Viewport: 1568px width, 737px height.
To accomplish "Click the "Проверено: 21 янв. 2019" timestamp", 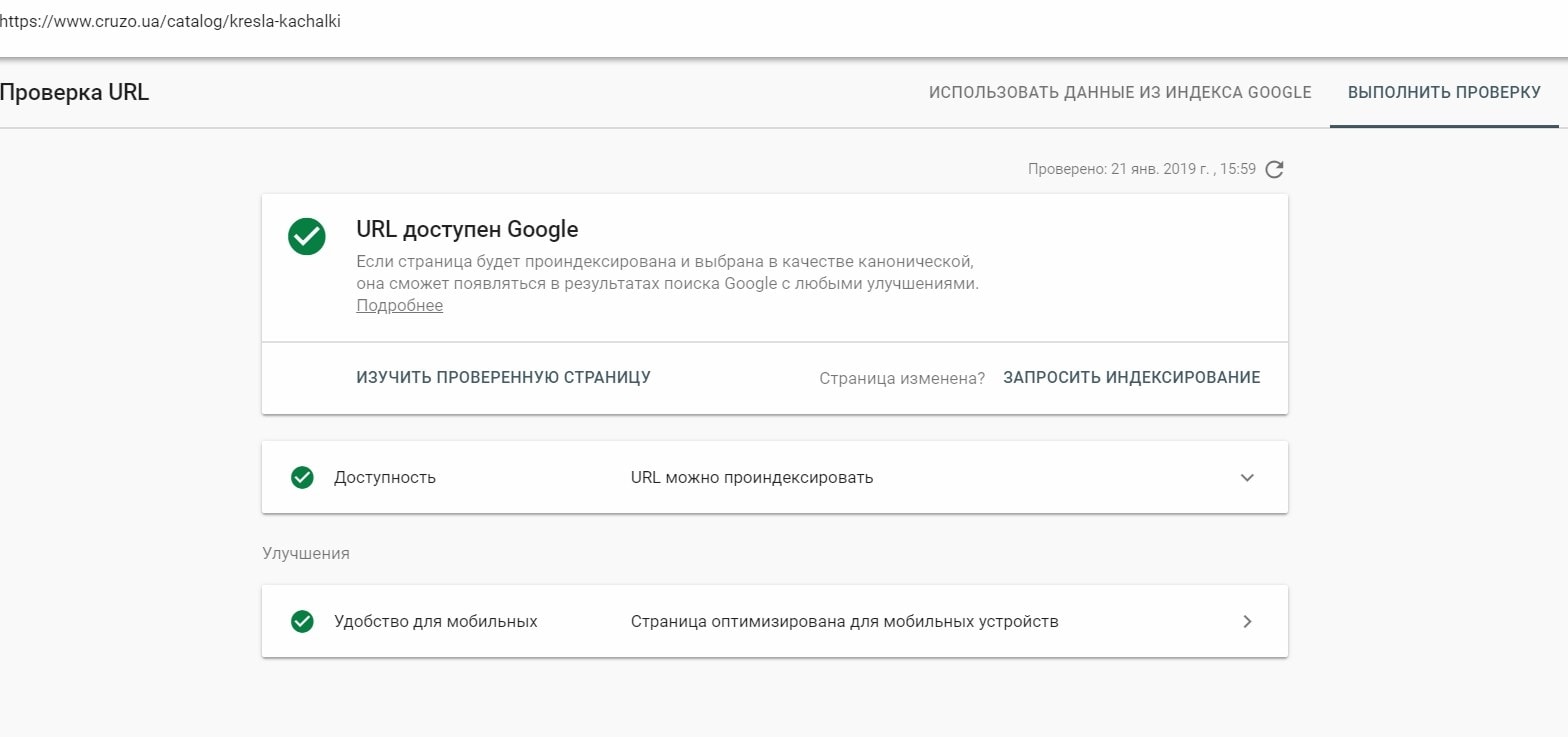I will pyautogui.click(x=1141, y=169).
